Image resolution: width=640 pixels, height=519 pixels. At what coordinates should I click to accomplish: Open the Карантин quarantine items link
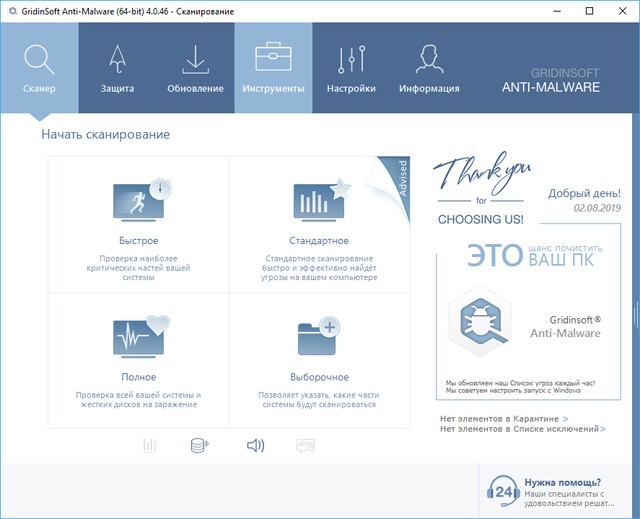pyautogui.click(x=504, y=419)
